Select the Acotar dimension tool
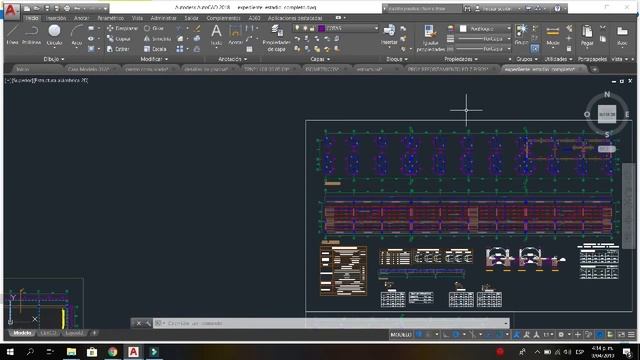640x360 pixels. 235,35
